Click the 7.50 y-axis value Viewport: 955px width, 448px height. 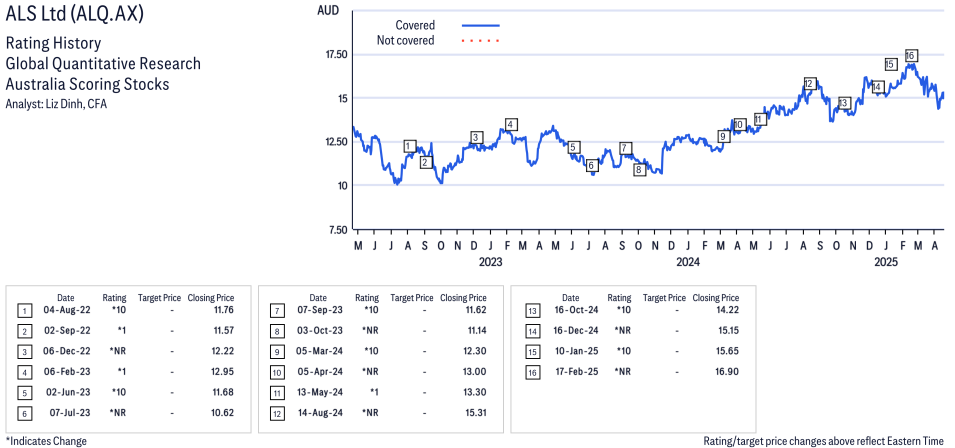click(x=336, y=230)
